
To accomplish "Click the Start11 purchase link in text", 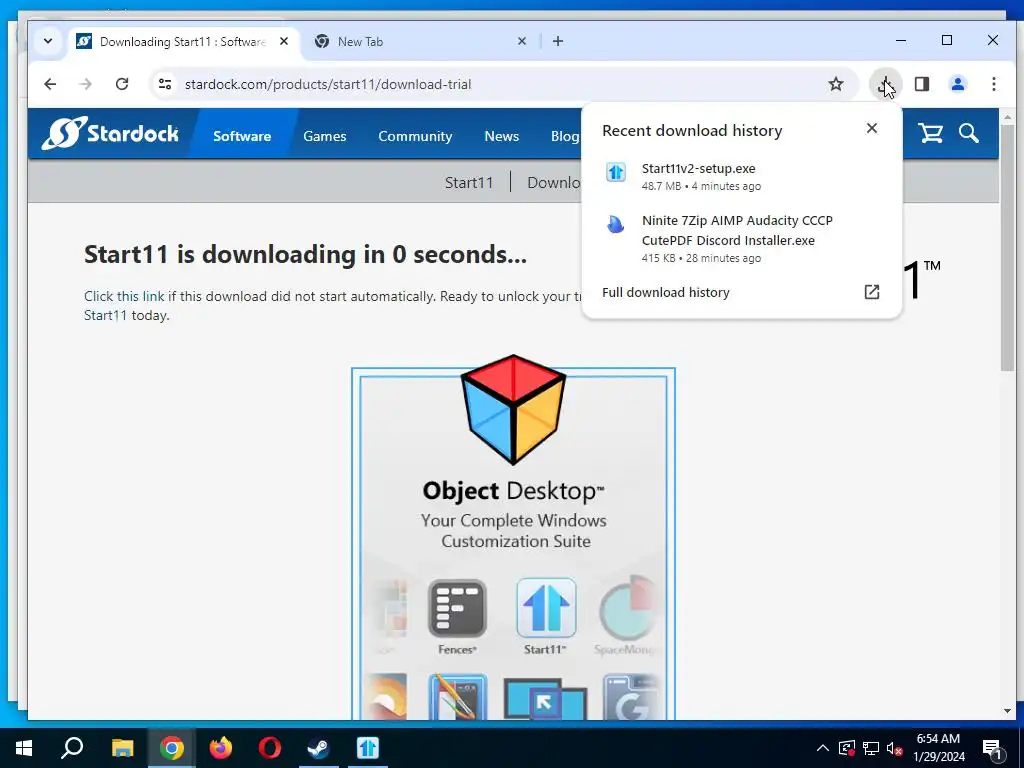I will pos(105,315).
